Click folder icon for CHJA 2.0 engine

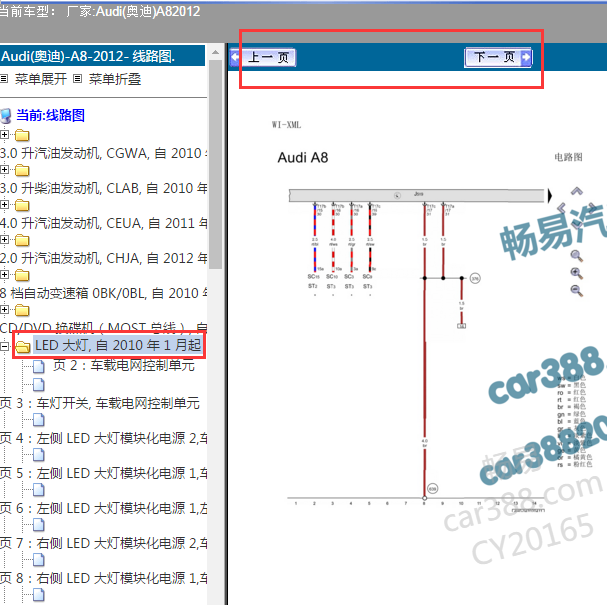22,240
